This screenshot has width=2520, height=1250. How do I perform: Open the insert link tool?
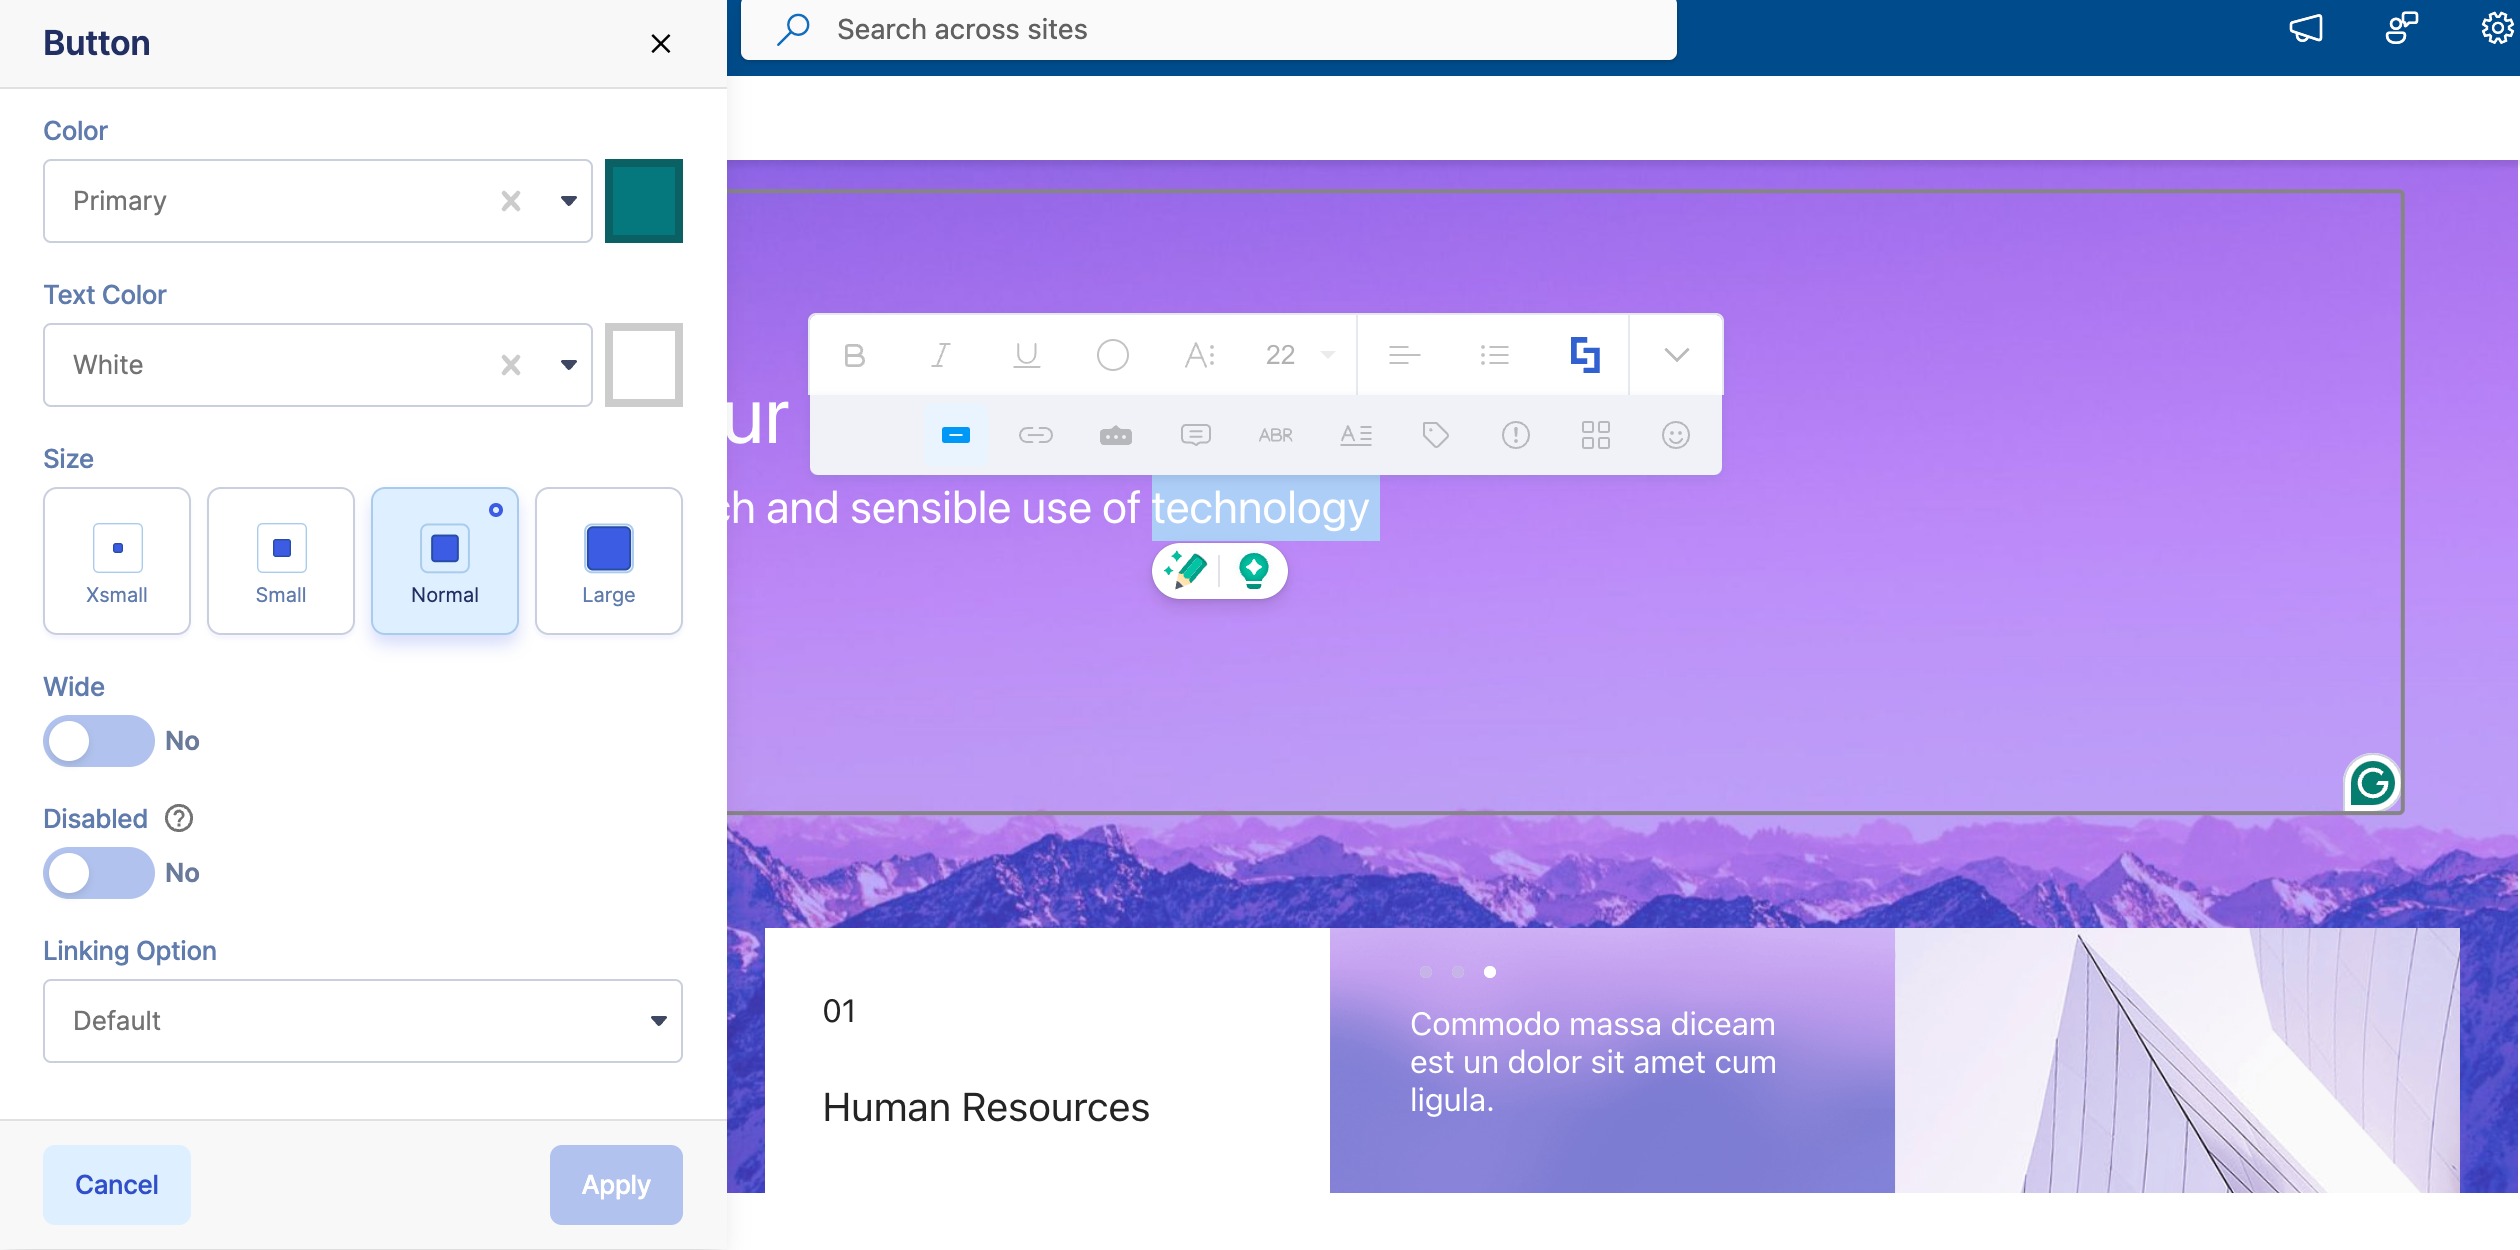click(1035, 435)
